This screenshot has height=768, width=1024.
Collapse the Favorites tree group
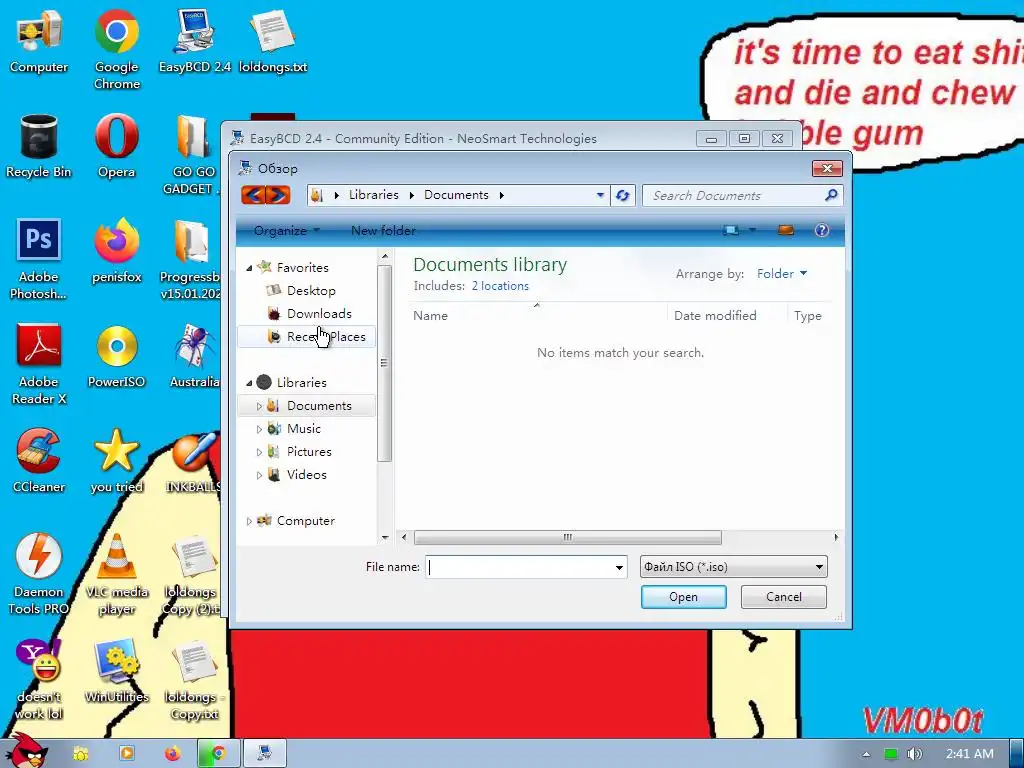click(249, 268)
